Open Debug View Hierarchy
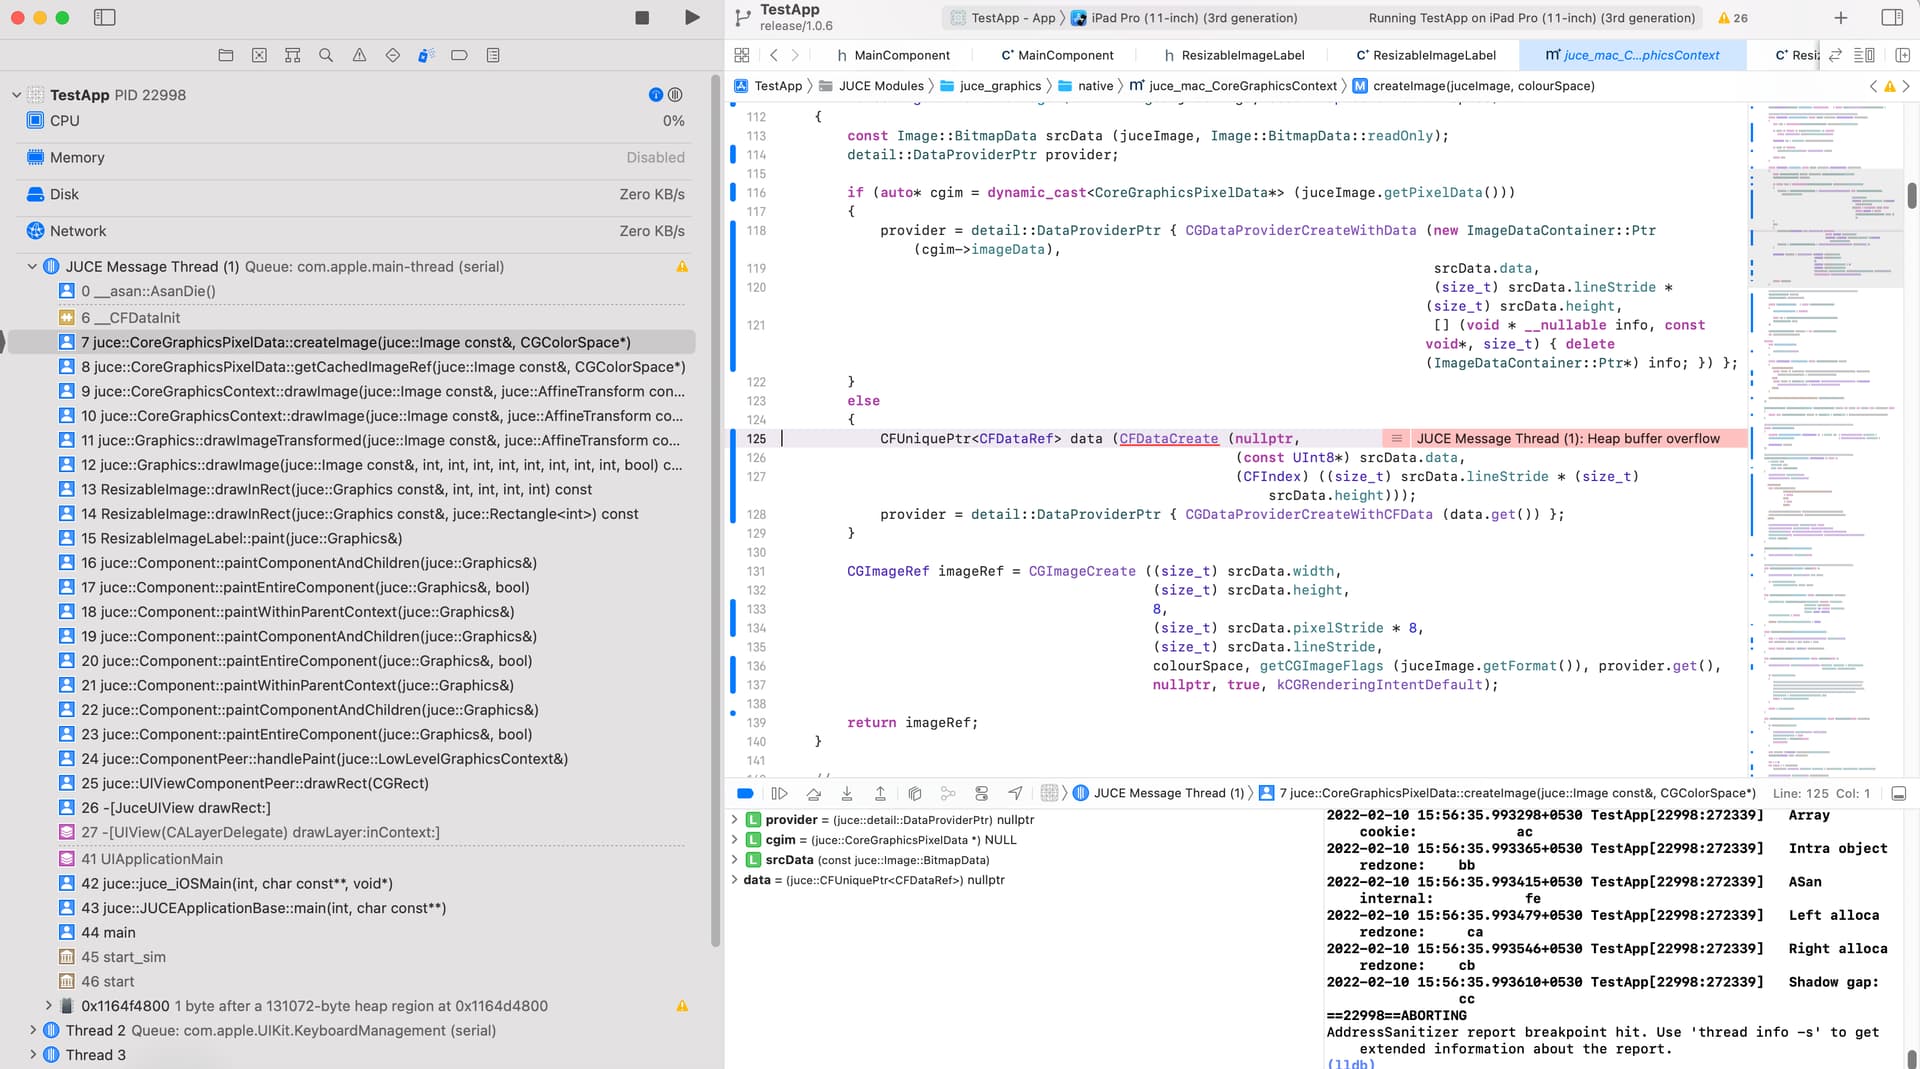The width and height of the screenshot is (1920, 1069). [914, 793]
